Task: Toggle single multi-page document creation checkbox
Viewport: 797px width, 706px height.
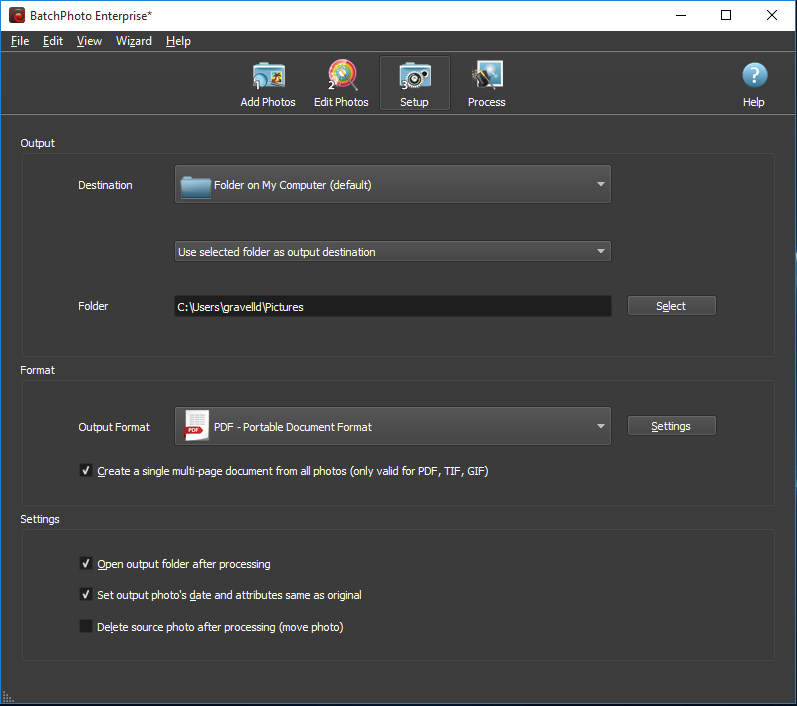Action: (x=86, y=470)
